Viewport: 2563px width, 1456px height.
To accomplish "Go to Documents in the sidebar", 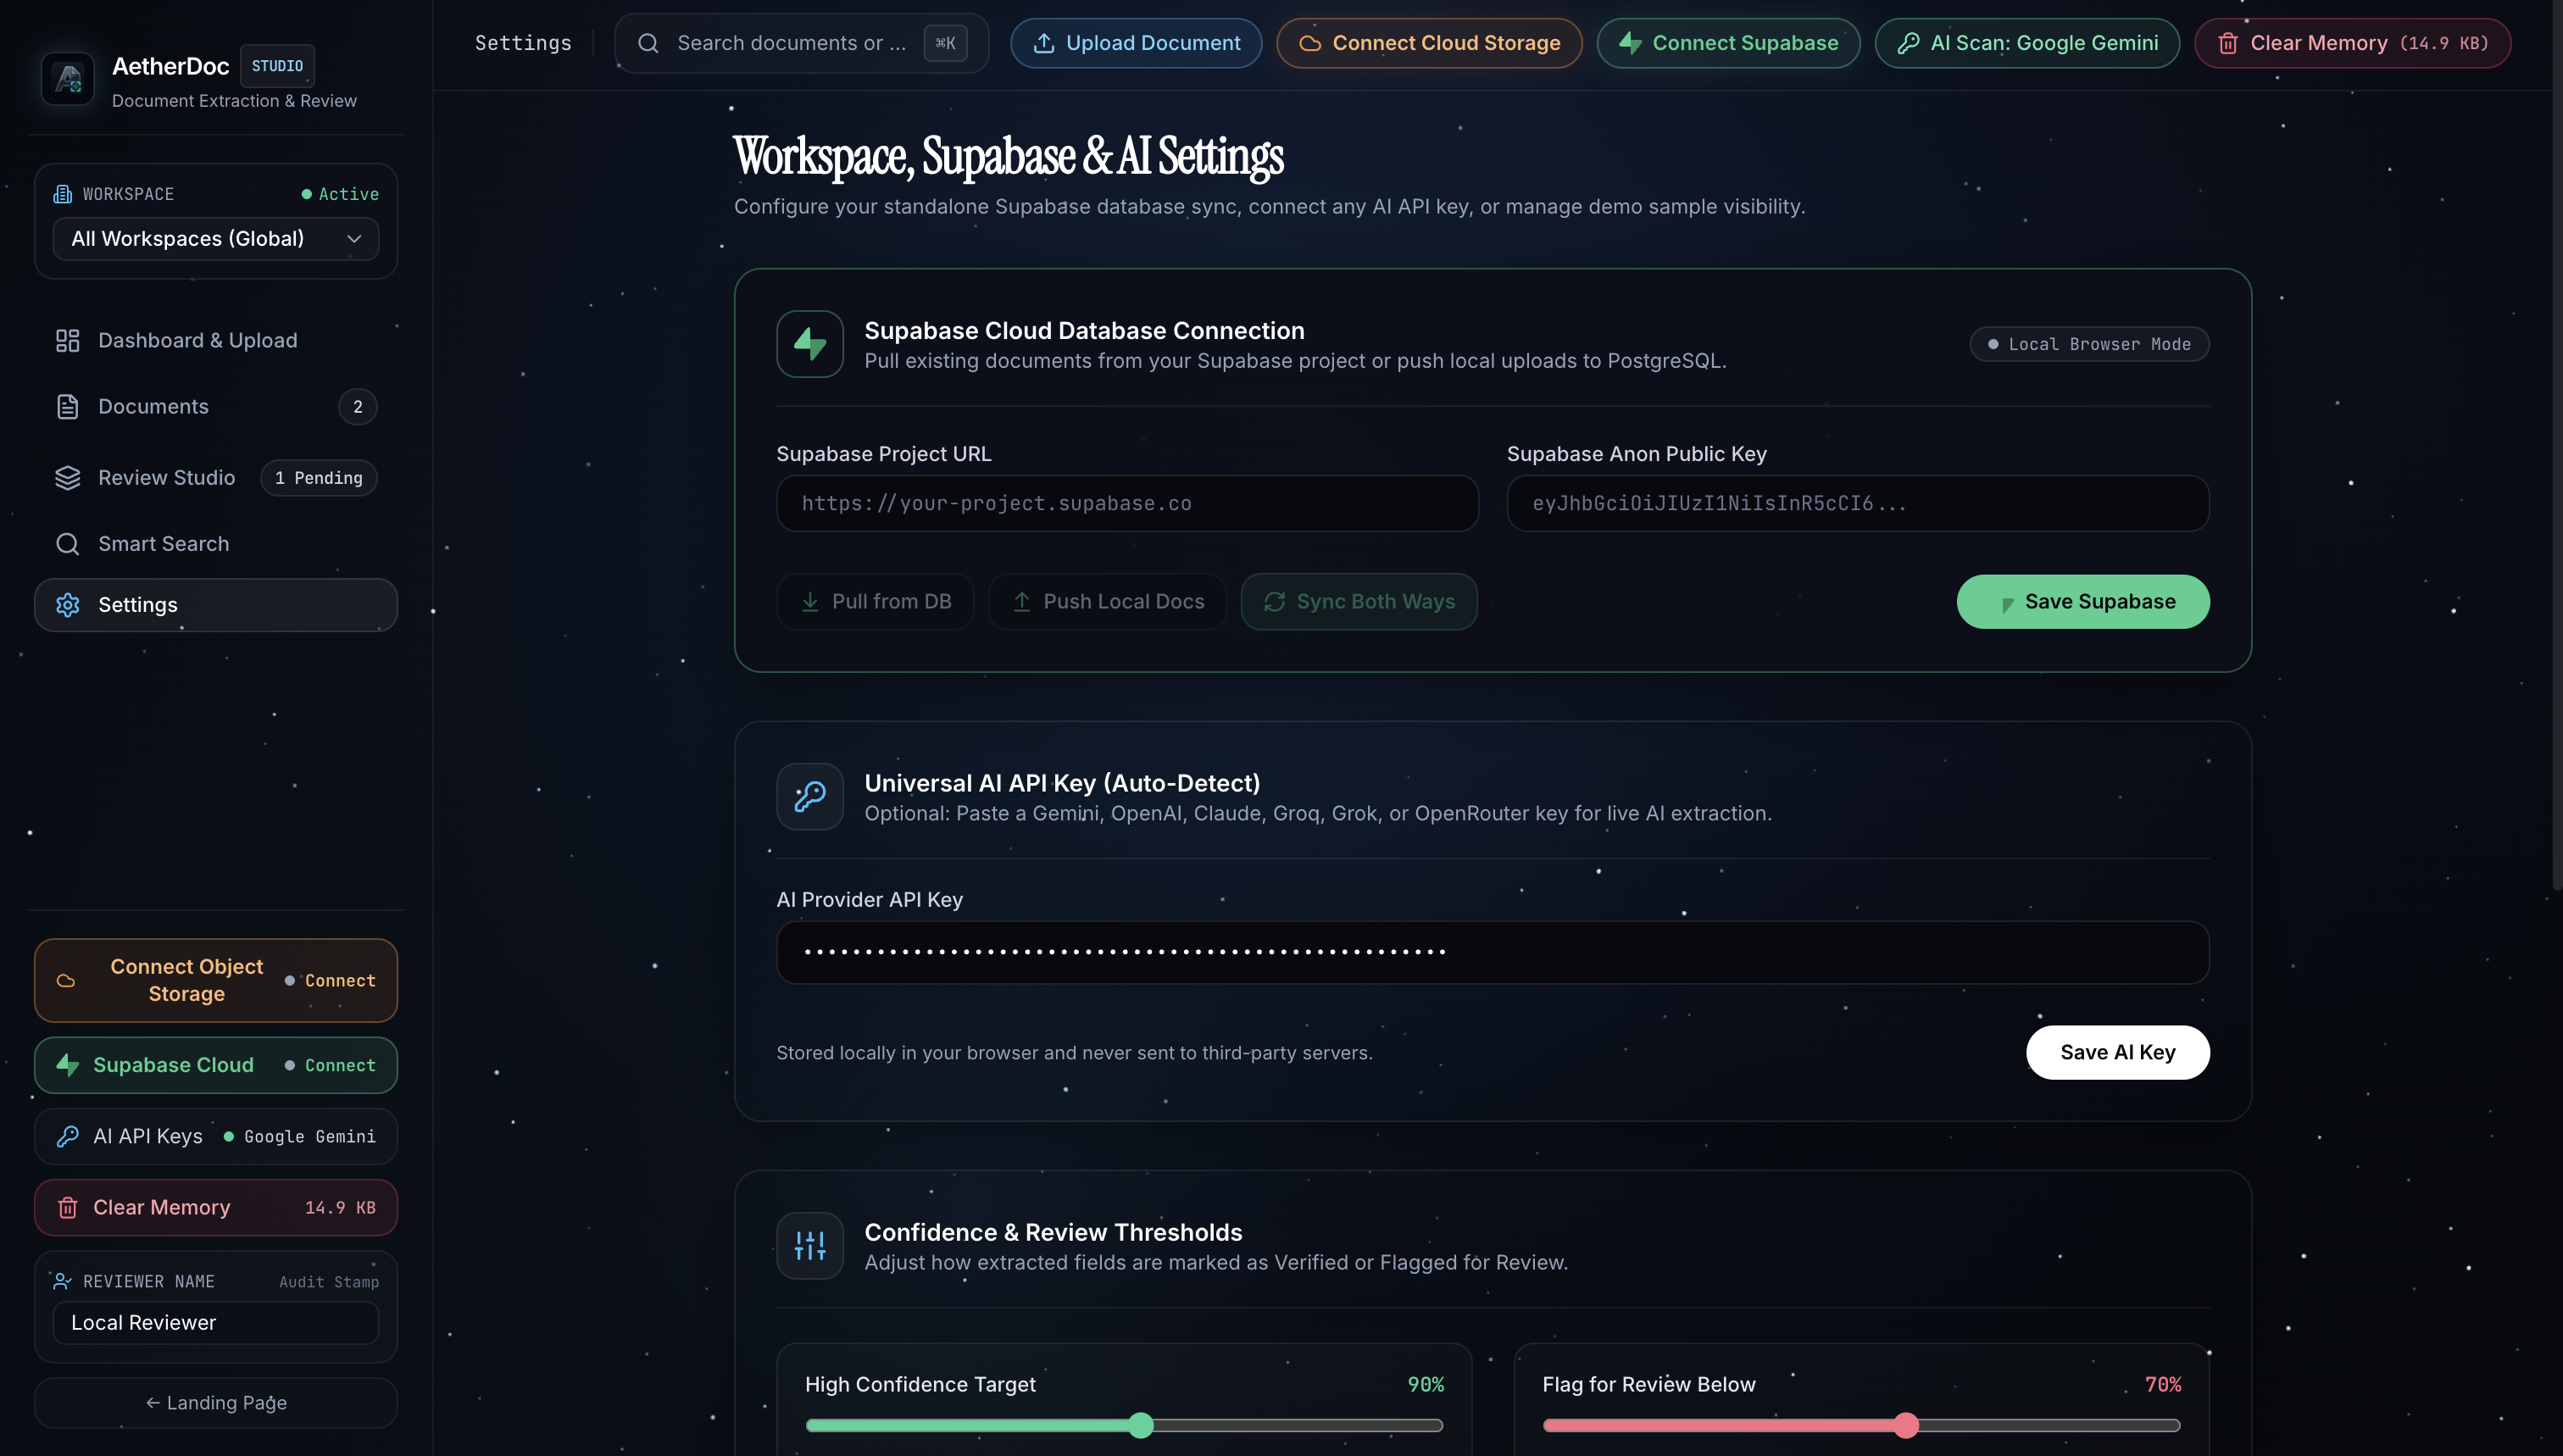I will (216, 407).
